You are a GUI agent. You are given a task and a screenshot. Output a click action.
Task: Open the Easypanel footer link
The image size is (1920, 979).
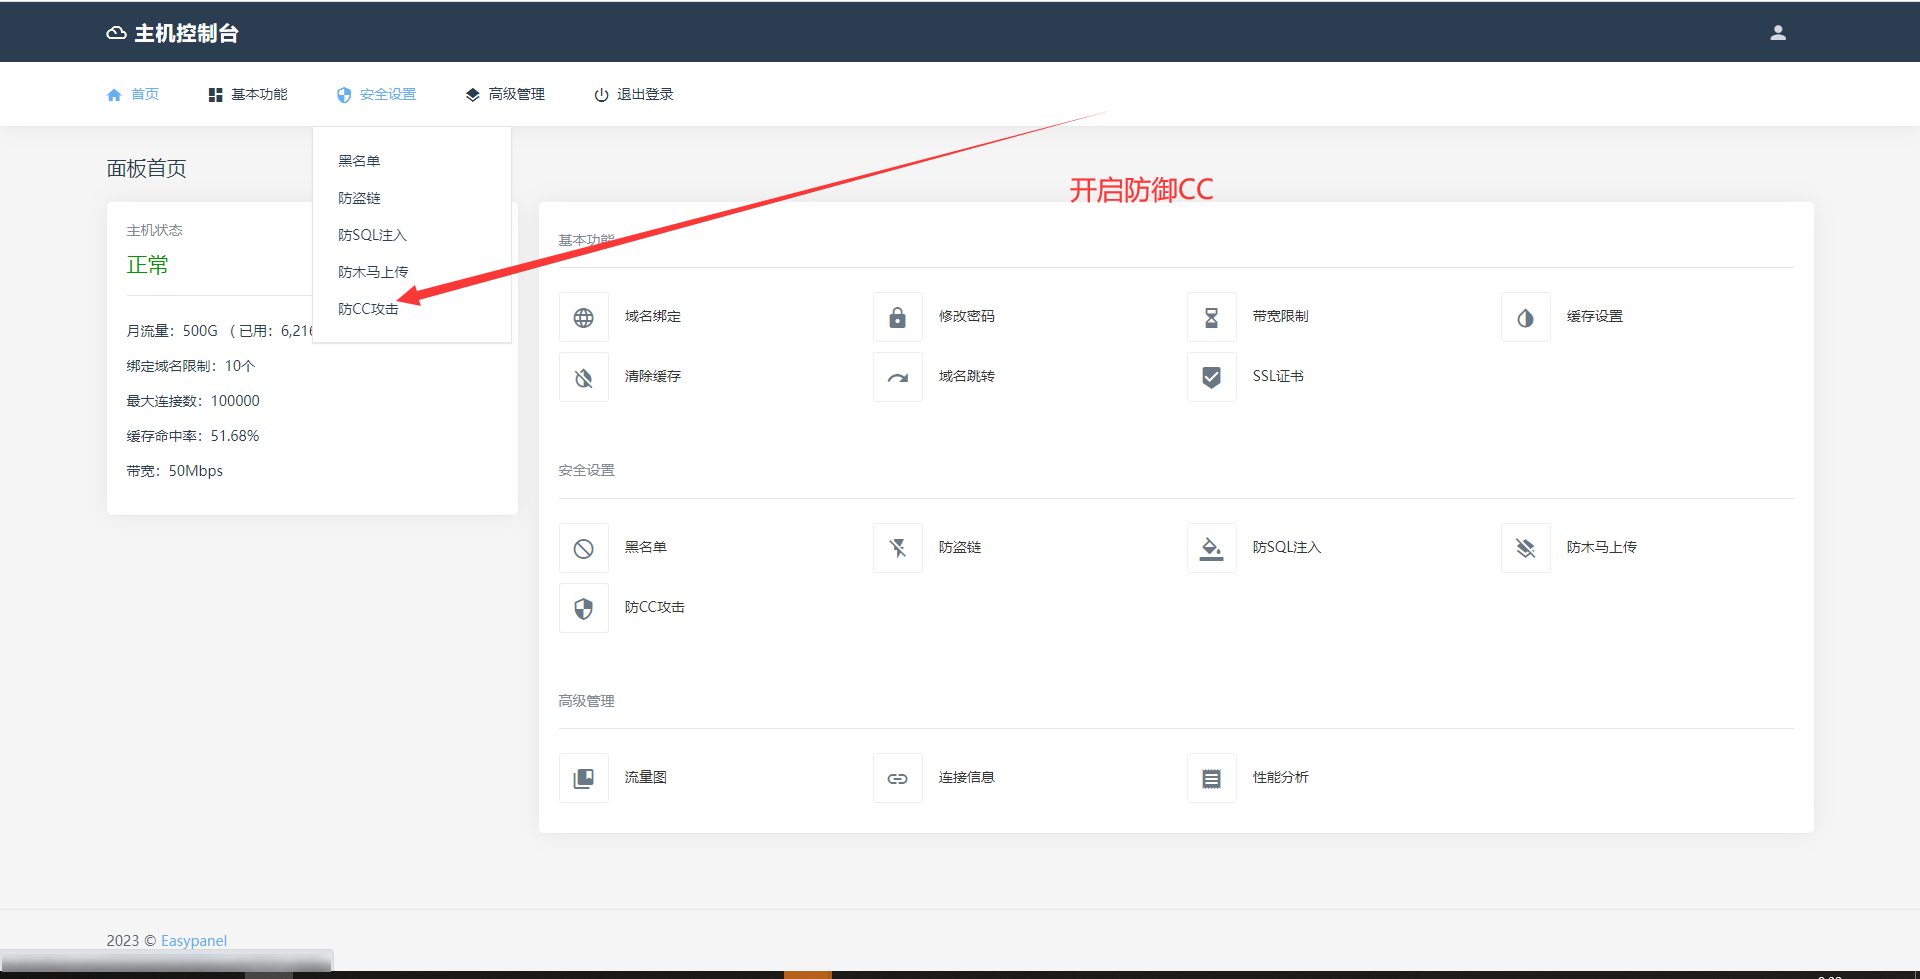[x=194, y=941]
